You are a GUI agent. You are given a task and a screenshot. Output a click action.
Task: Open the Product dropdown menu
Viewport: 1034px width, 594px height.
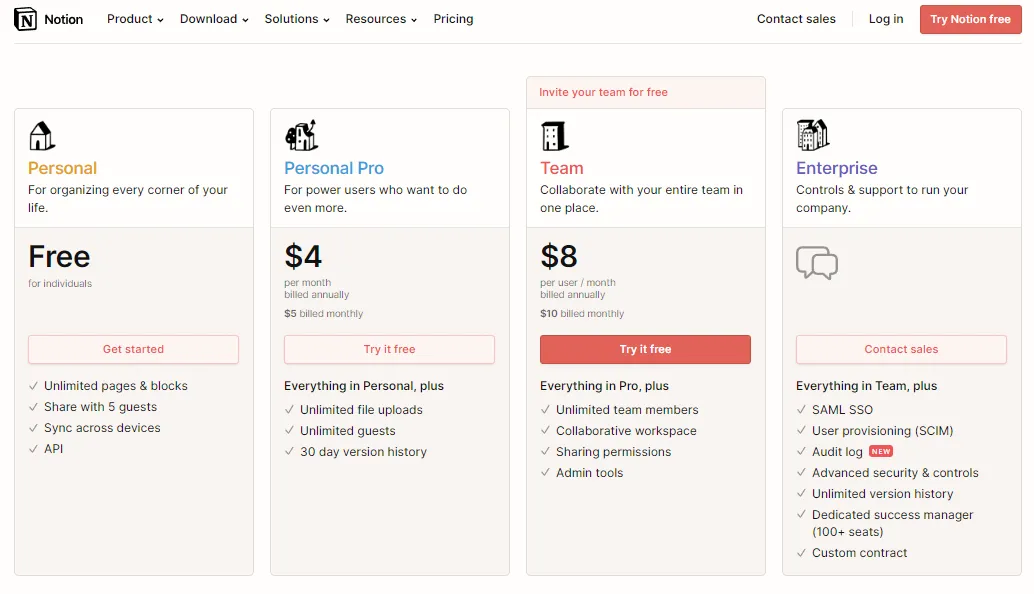[x=135, y=19]
